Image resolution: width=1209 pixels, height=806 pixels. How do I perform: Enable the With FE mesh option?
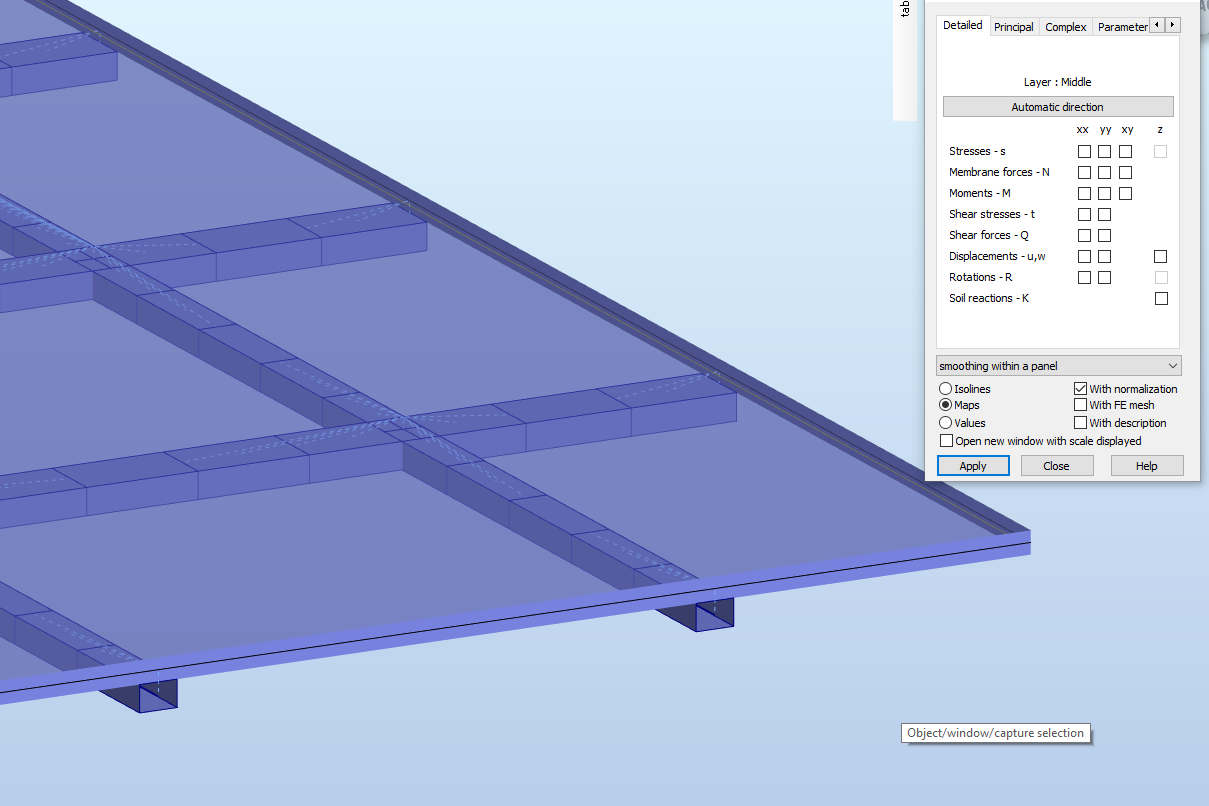[1080, 405]
